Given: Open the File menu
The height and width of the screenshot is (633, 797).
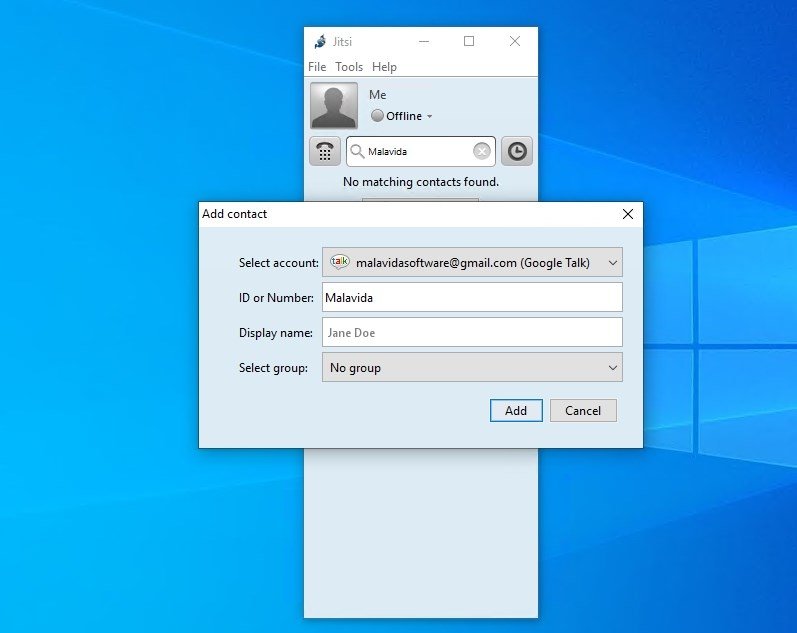Looking at the screenshot, I should (317, 67).
